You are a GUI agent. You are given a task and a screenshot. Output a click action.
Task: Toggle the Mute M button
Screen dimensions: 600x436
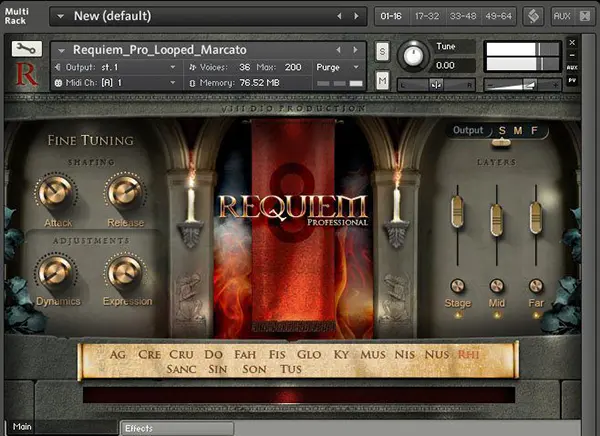coord(382,80)
